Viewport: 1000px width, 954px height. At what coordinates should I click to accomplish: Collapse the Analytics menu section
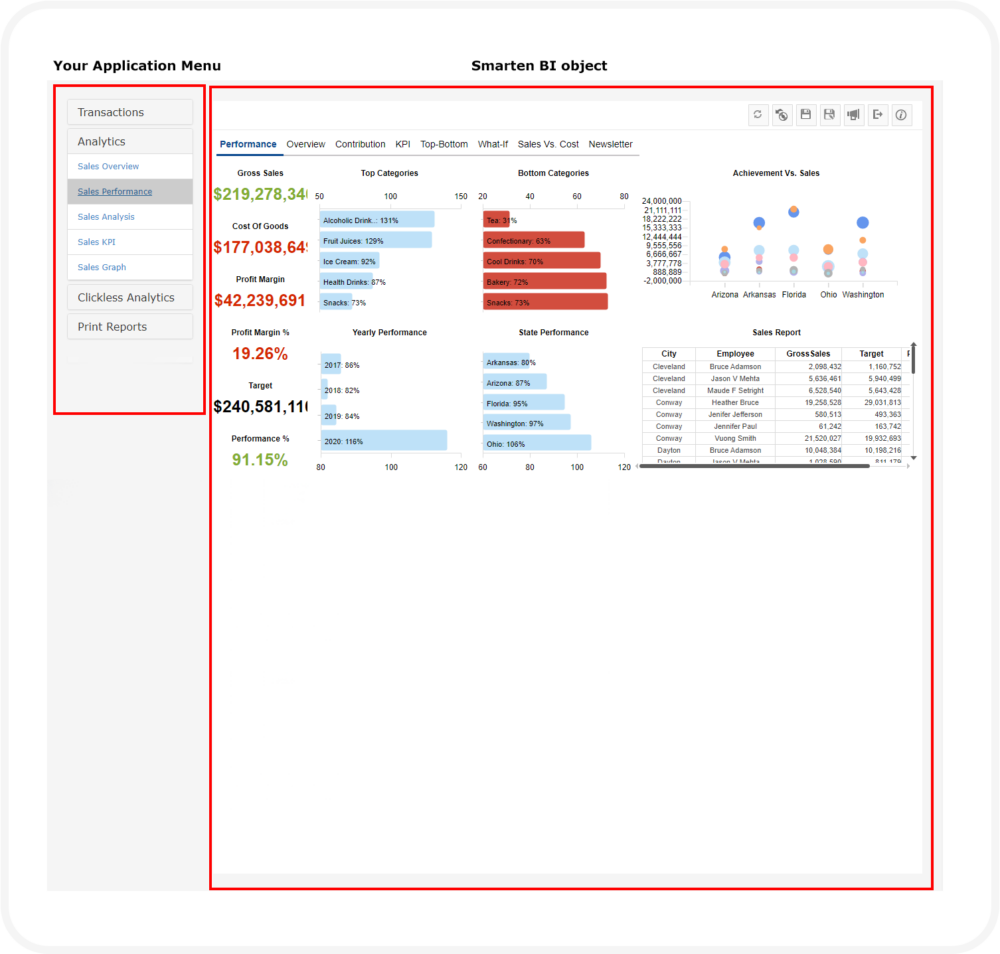[x=130, y=142]
